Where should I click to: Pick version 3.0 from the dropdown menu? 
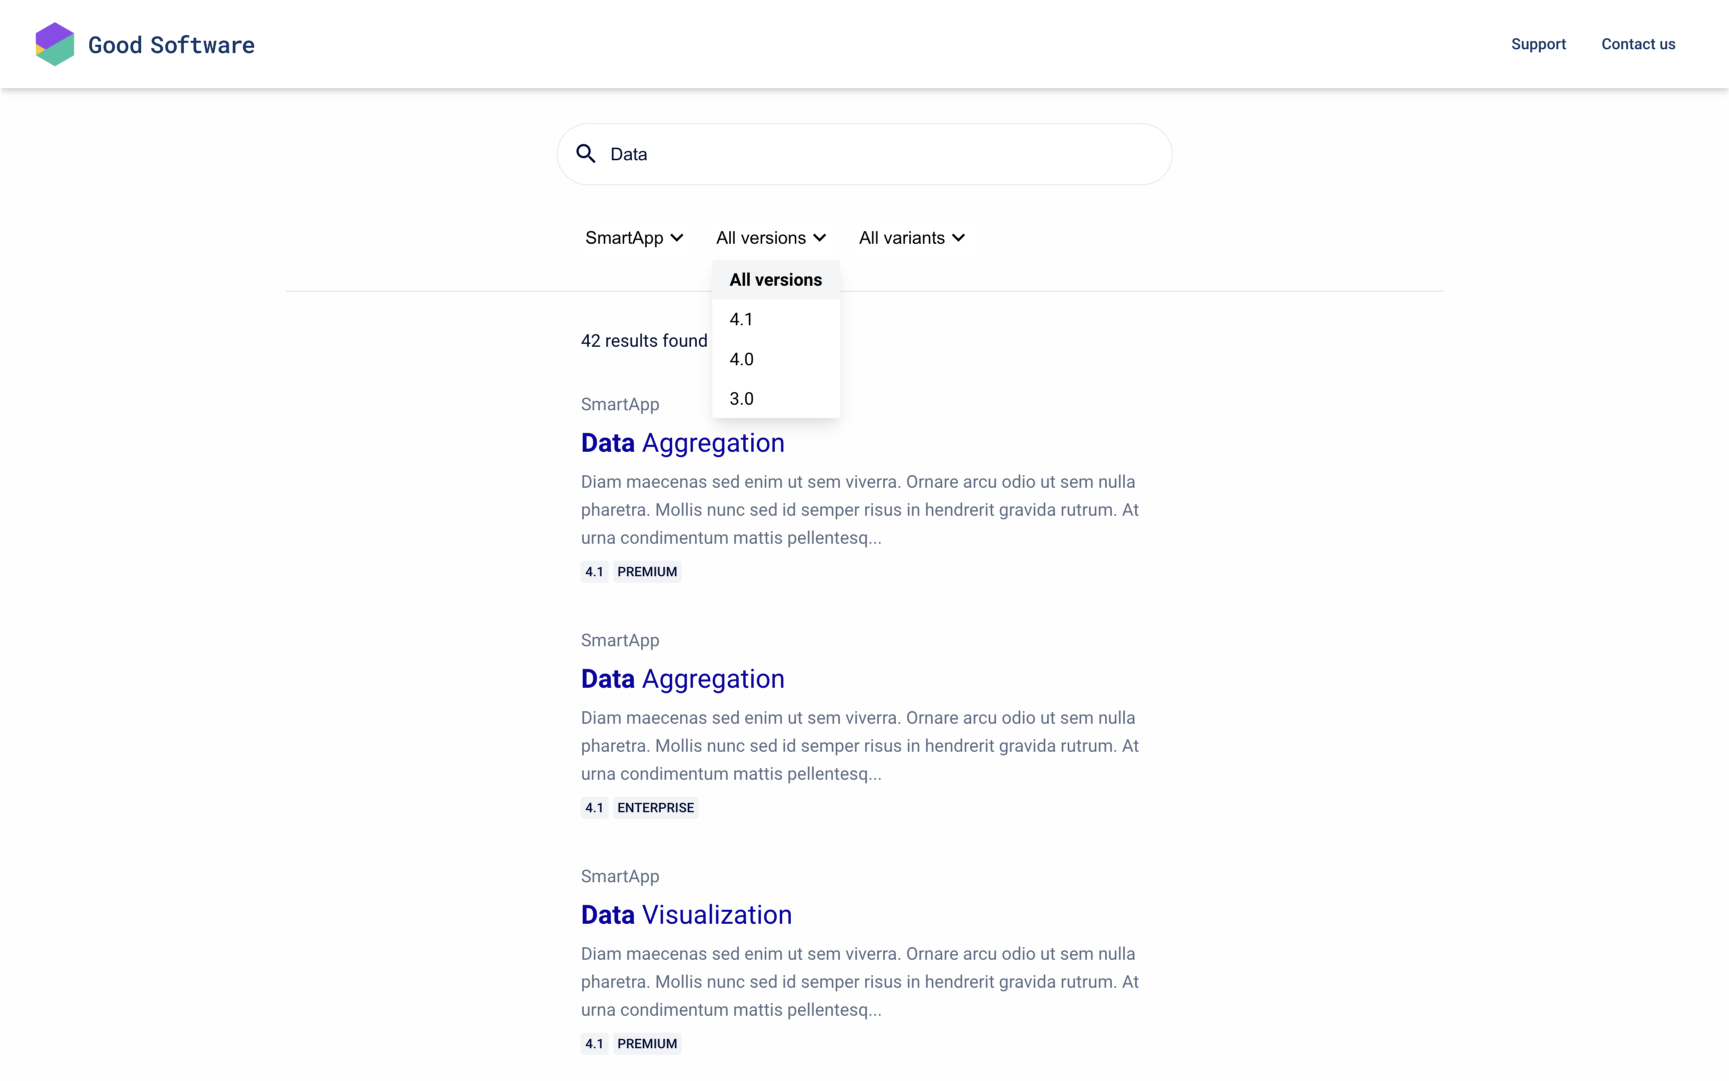click(x=741, y=399)
